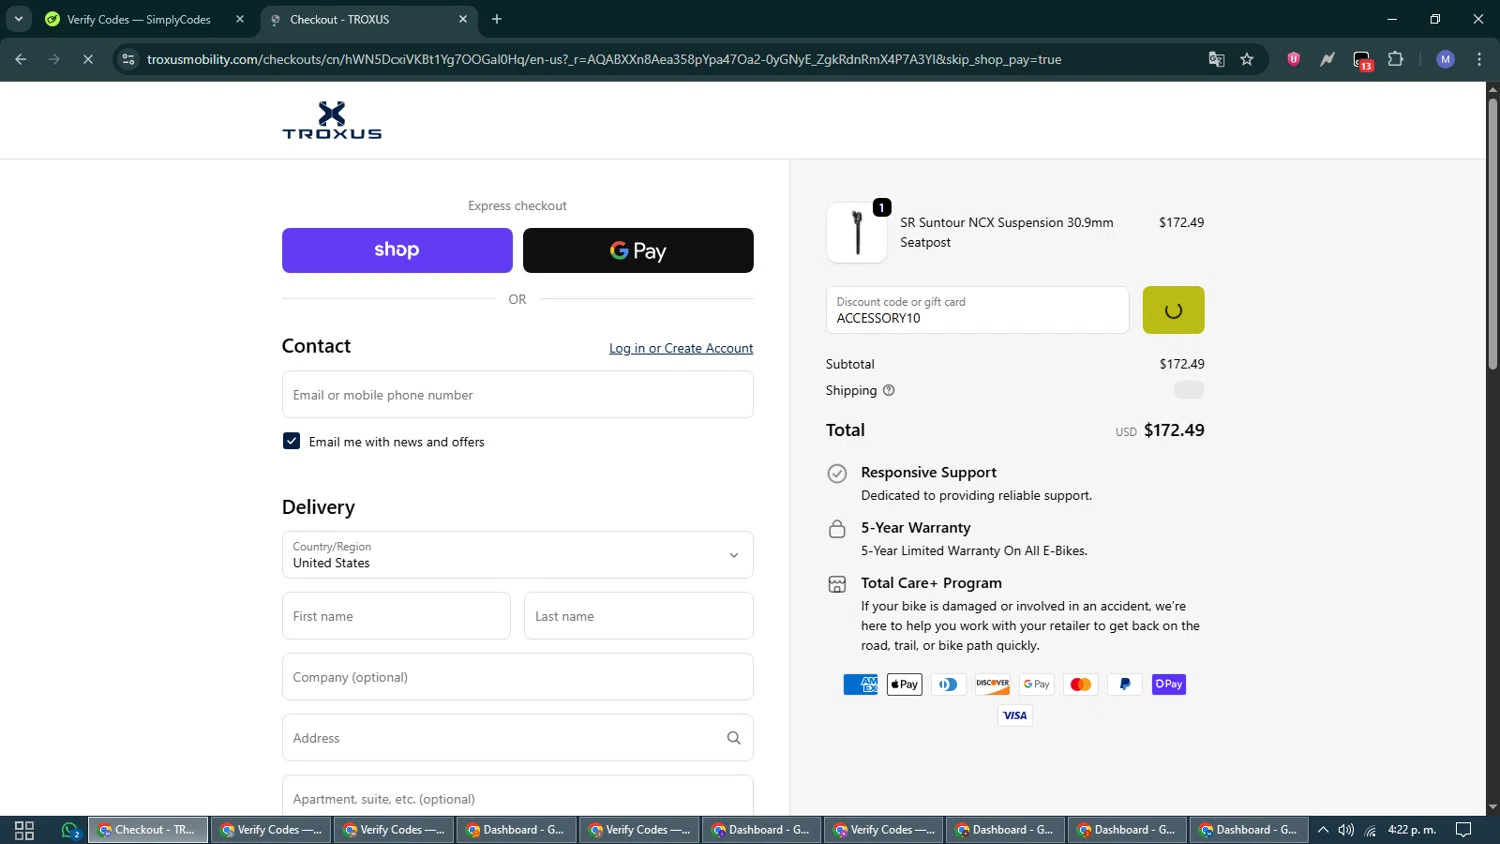Focus the Apartment, suite field
1500x844 pixels.
(x=517, y=798)
